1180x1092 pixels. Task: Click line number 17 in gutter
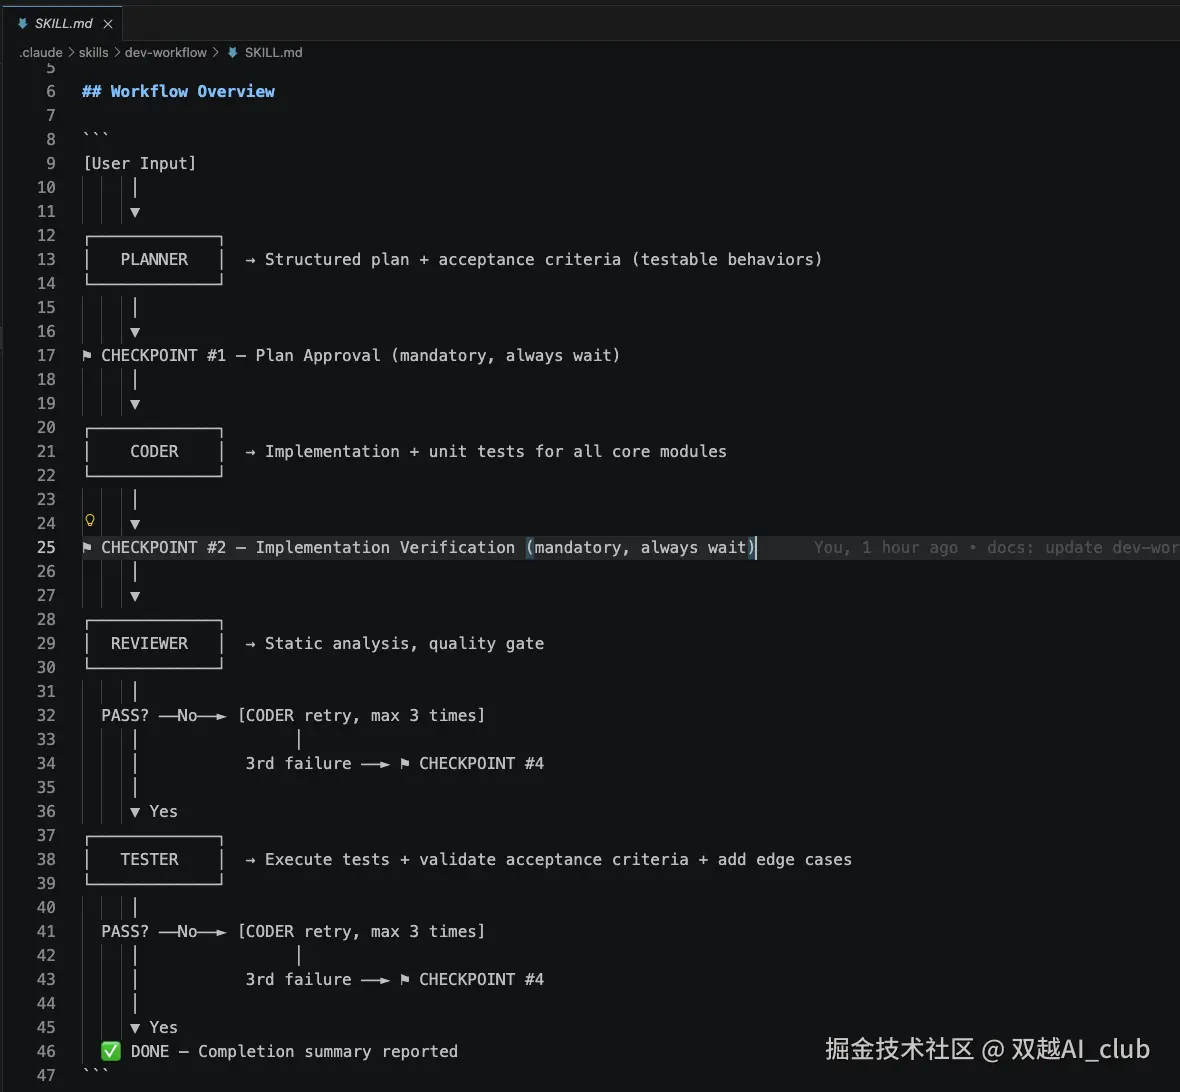pyautogui.click(x=46, y=355)
